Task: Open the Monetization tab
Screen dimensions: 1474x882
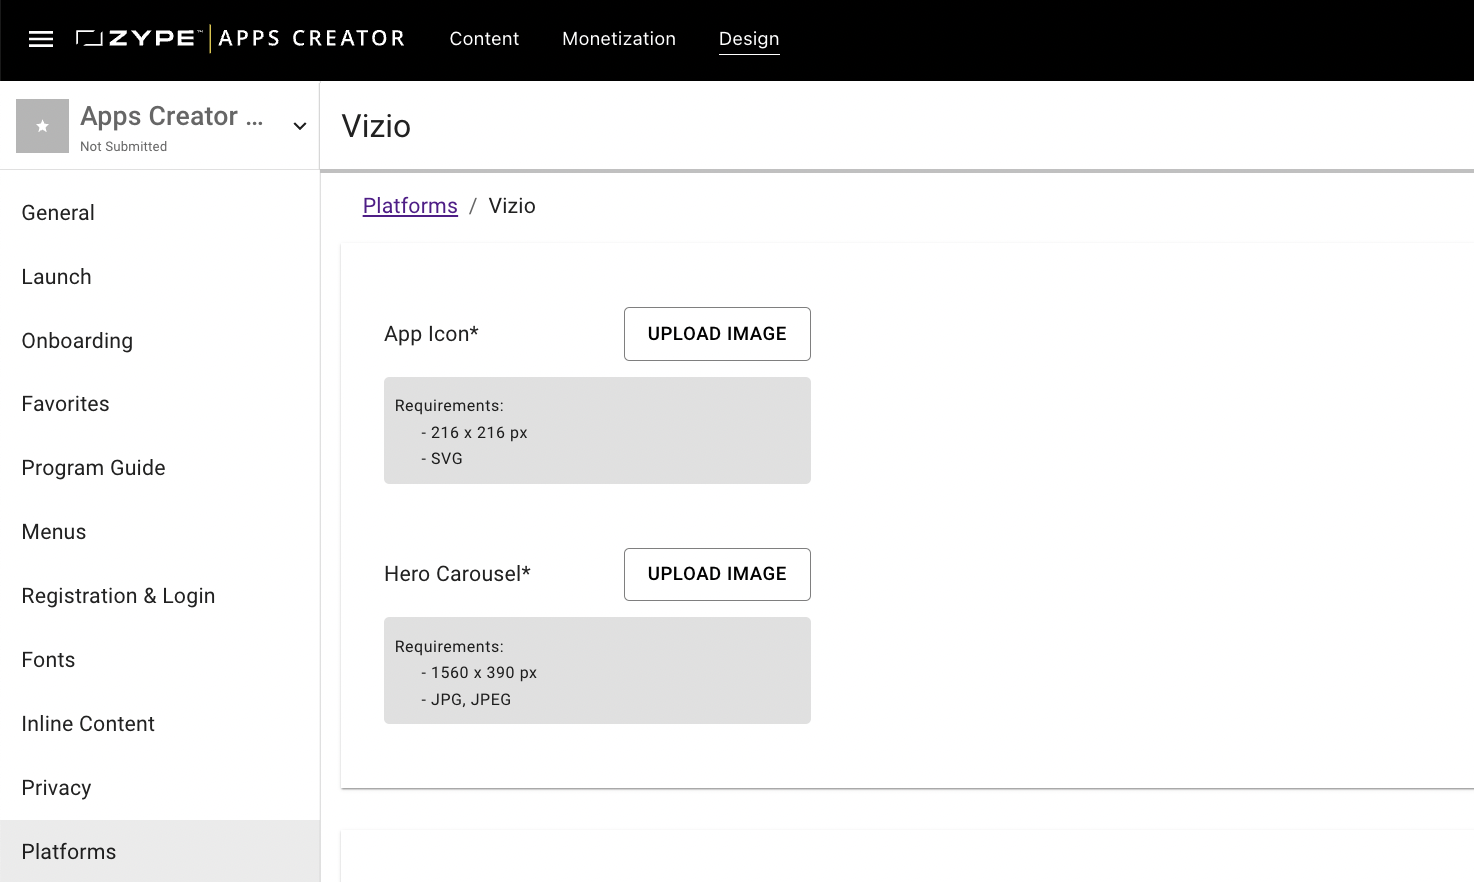Action: click(619, 39)
